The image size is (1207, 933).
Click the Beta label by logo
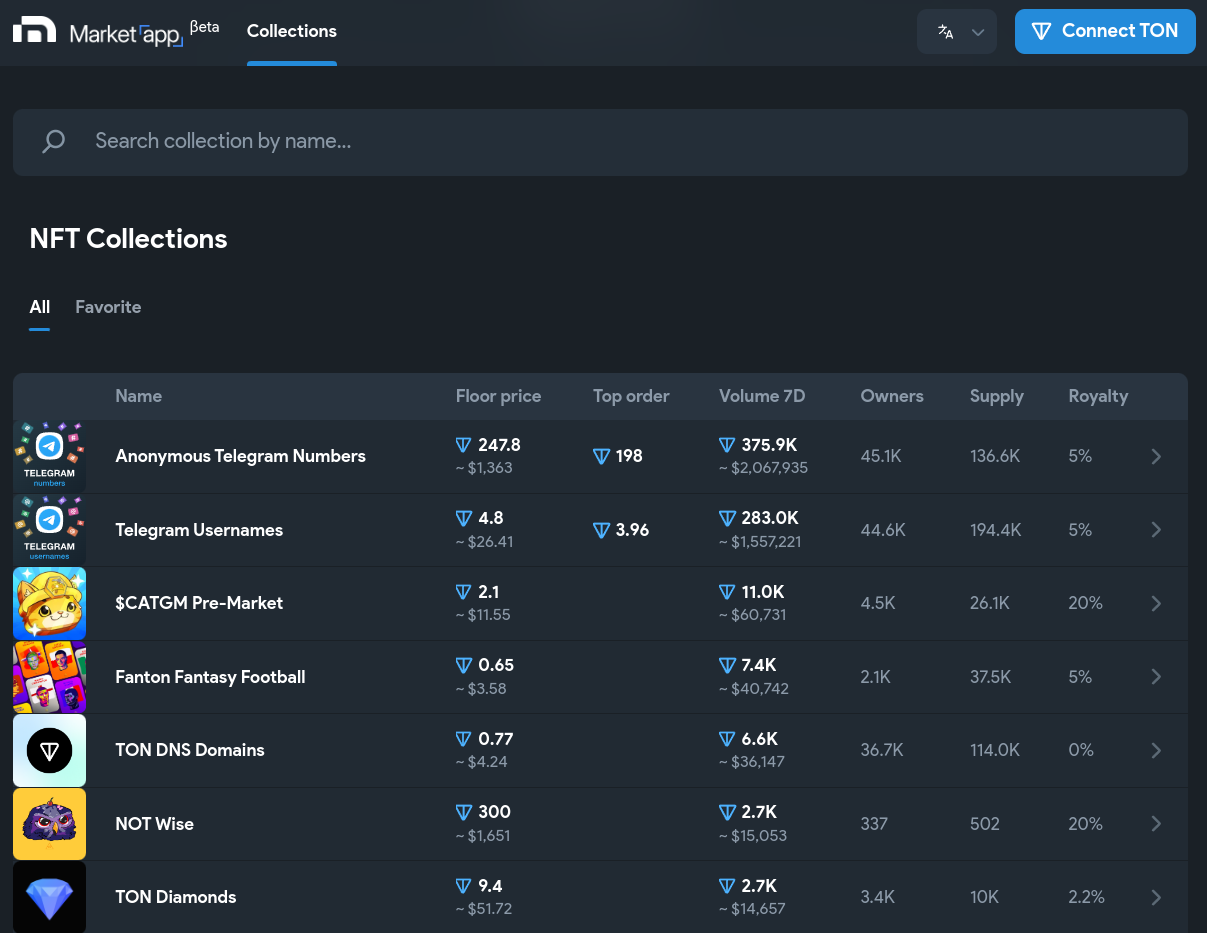[x=204, y=27]
